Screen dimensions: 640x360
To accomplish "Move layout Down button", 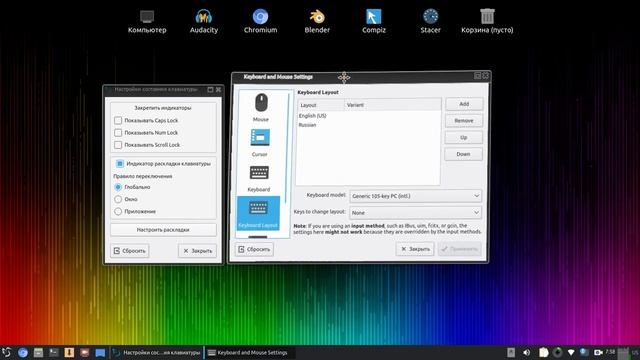I will [x=463, y=154].
